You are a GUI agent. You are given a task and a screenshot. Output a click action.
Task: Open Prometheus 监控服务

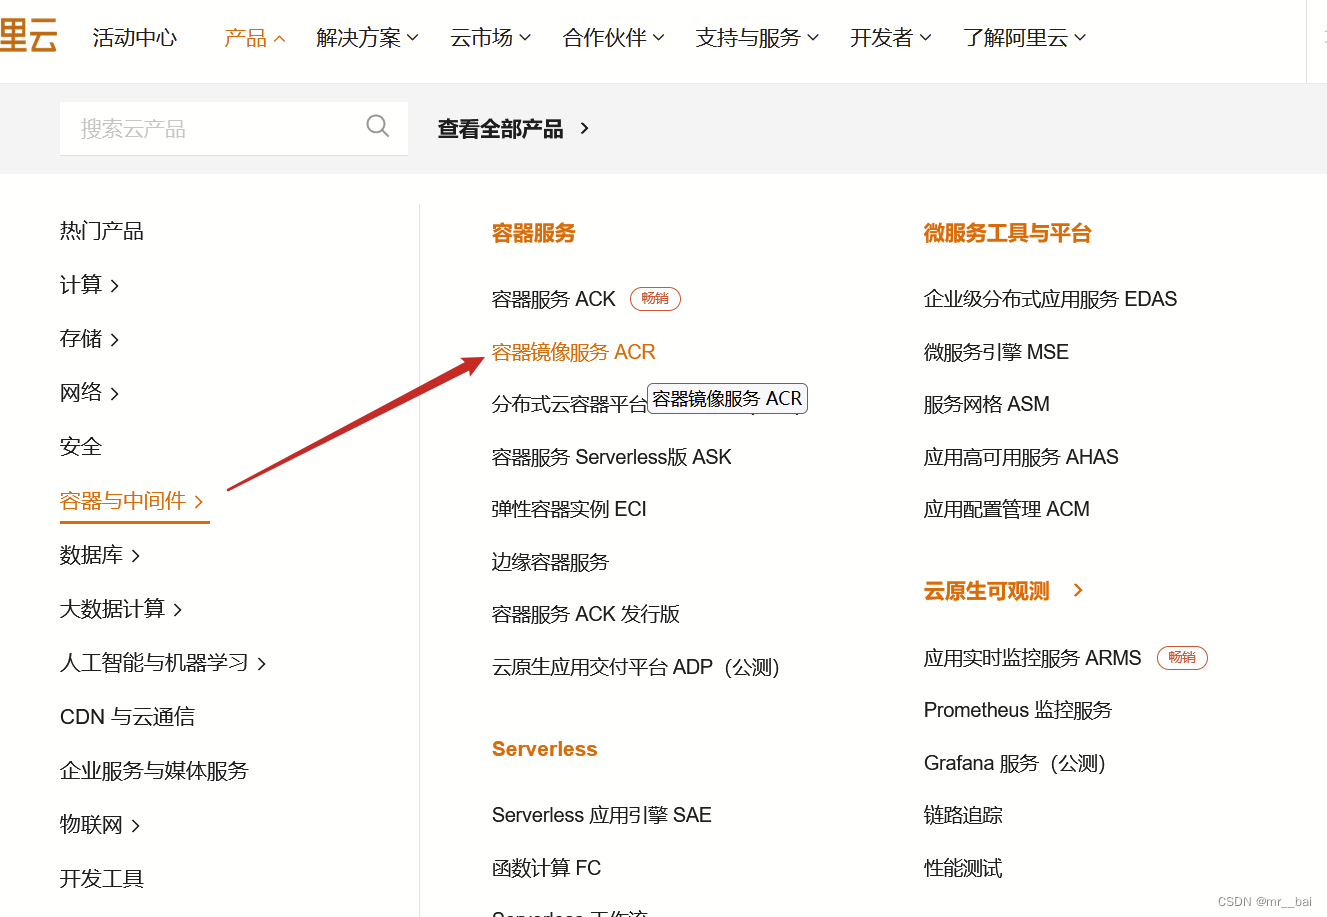(1018, 710)
